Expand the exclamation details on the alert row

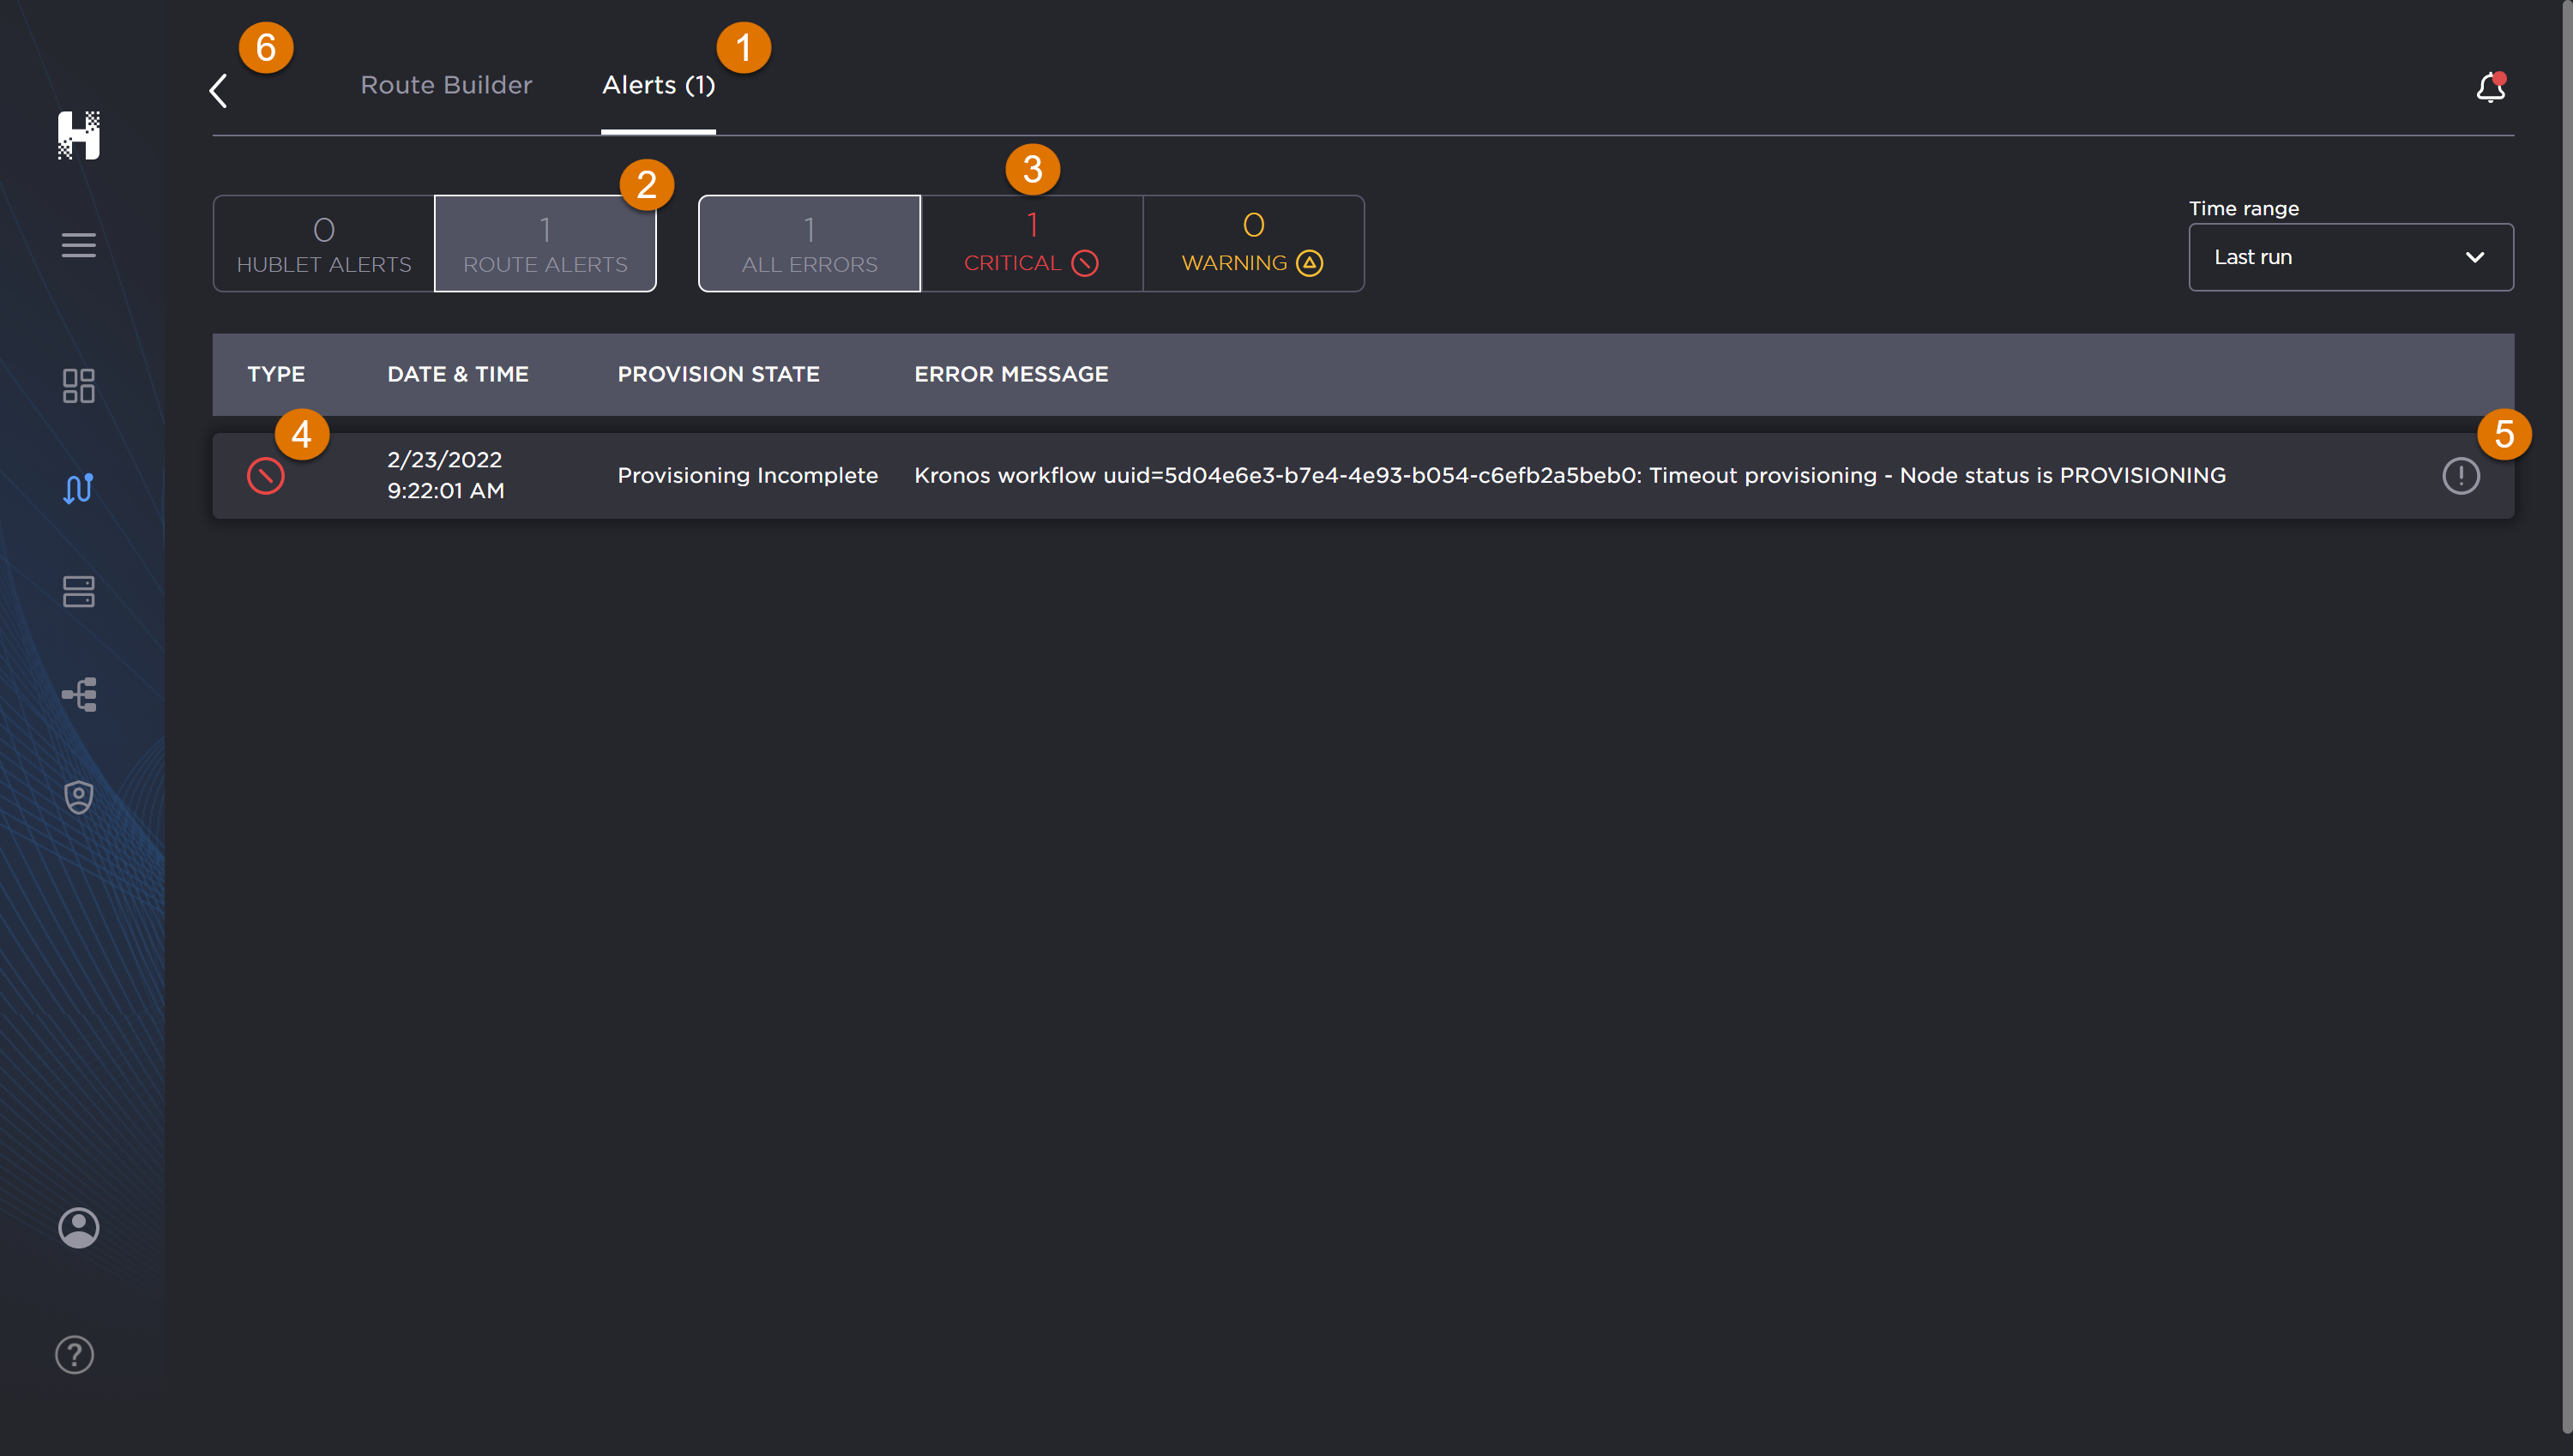2461,476
